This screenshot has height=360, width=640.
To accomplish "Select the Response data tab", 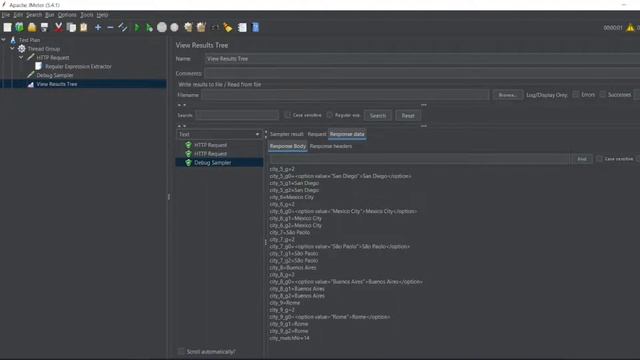I will pyautogui.click(x=347, y=134).
